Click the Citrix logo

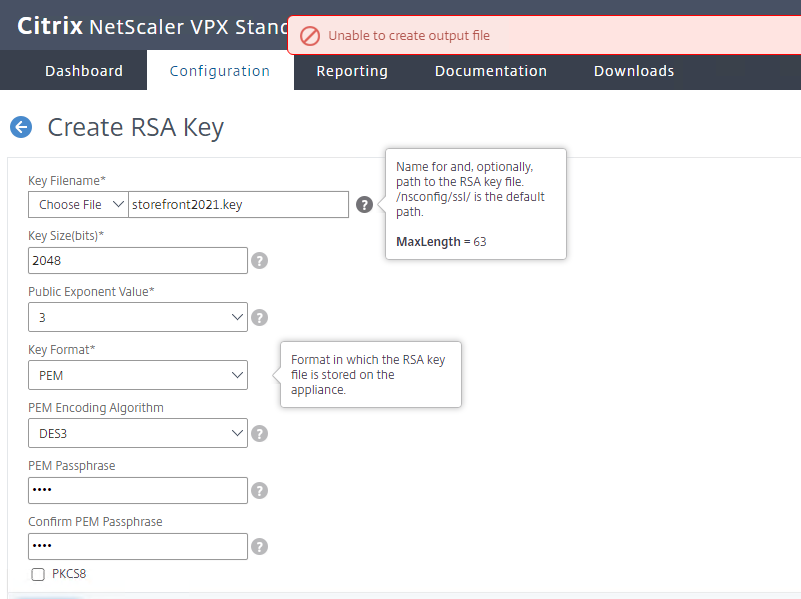pyautogui.click(x=49, y=27)
